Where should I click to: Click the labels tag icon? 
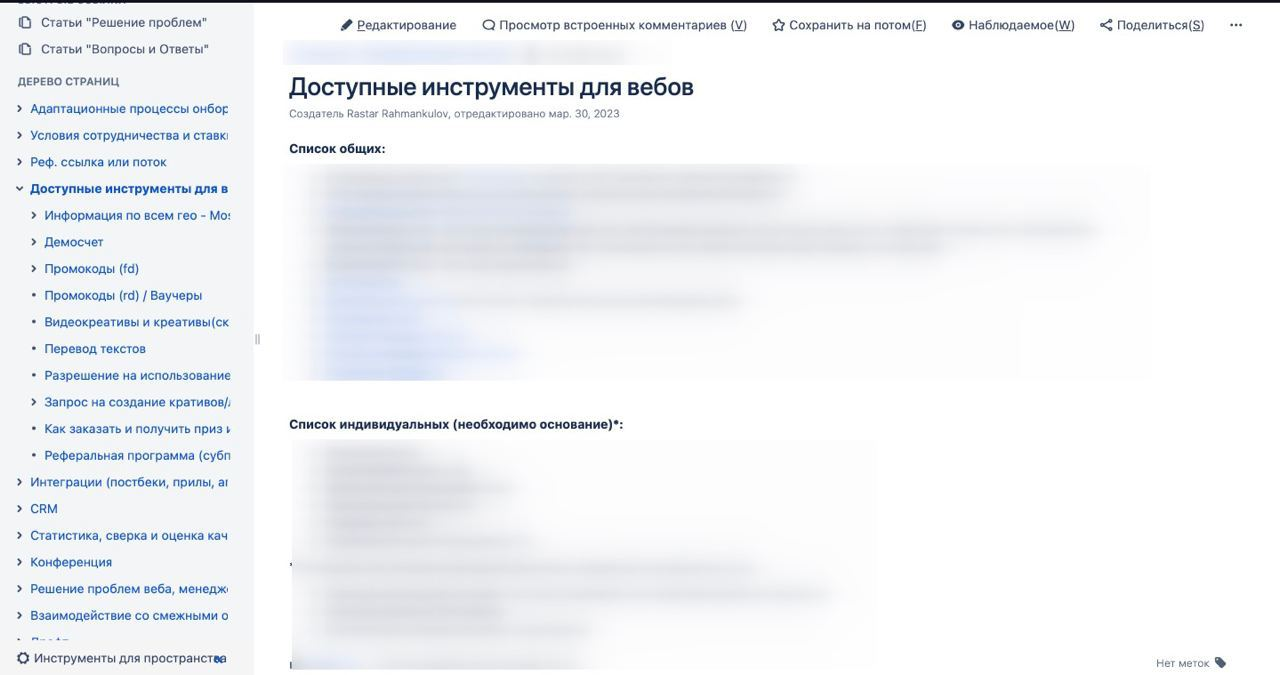(x=1220, y=663)
